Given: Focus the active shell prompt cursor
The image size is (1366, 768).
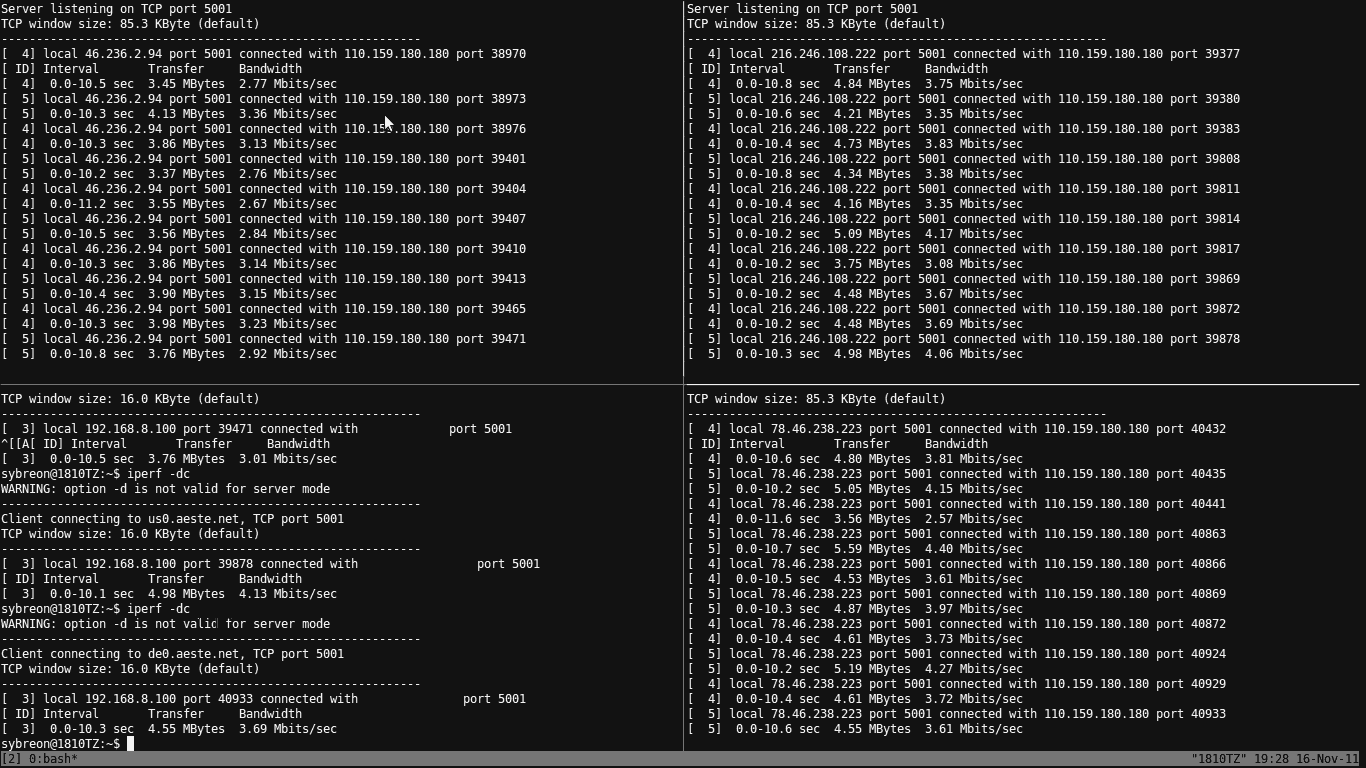Looking at the screenshot, I should [x=130, y=744].
